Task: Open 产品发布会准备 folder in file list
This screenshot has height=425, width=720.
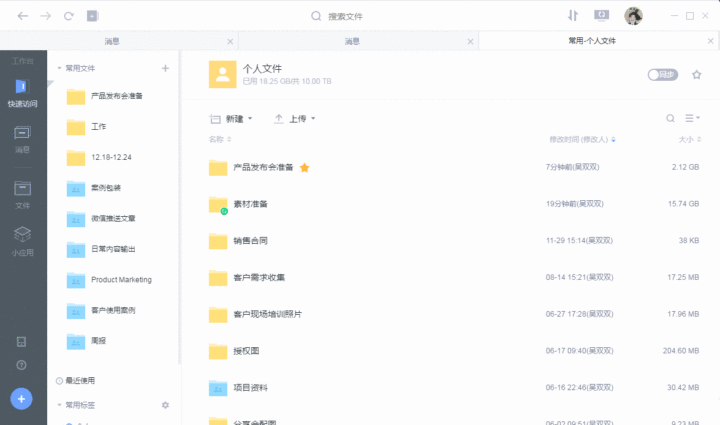Action: (x=263, y=168)
